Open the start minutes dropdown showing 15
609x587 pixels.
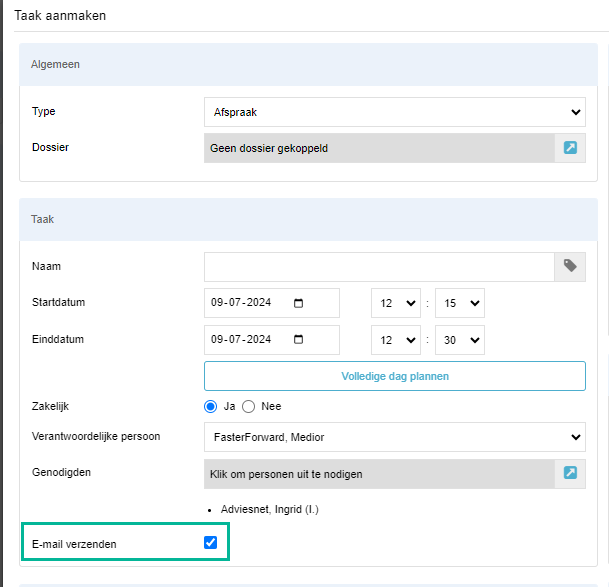point(460,303)
